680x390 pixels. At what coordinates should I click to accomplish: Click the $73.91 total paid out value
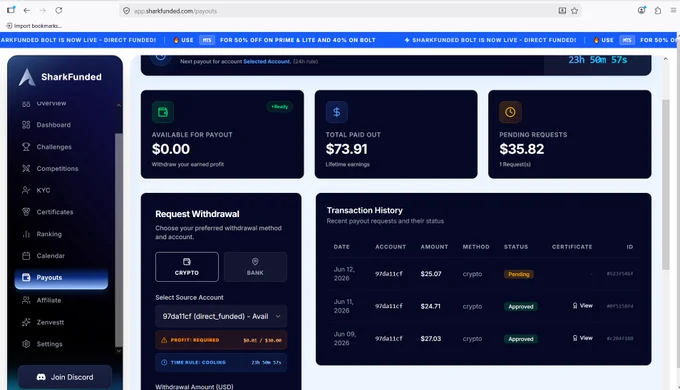[347, 149]
